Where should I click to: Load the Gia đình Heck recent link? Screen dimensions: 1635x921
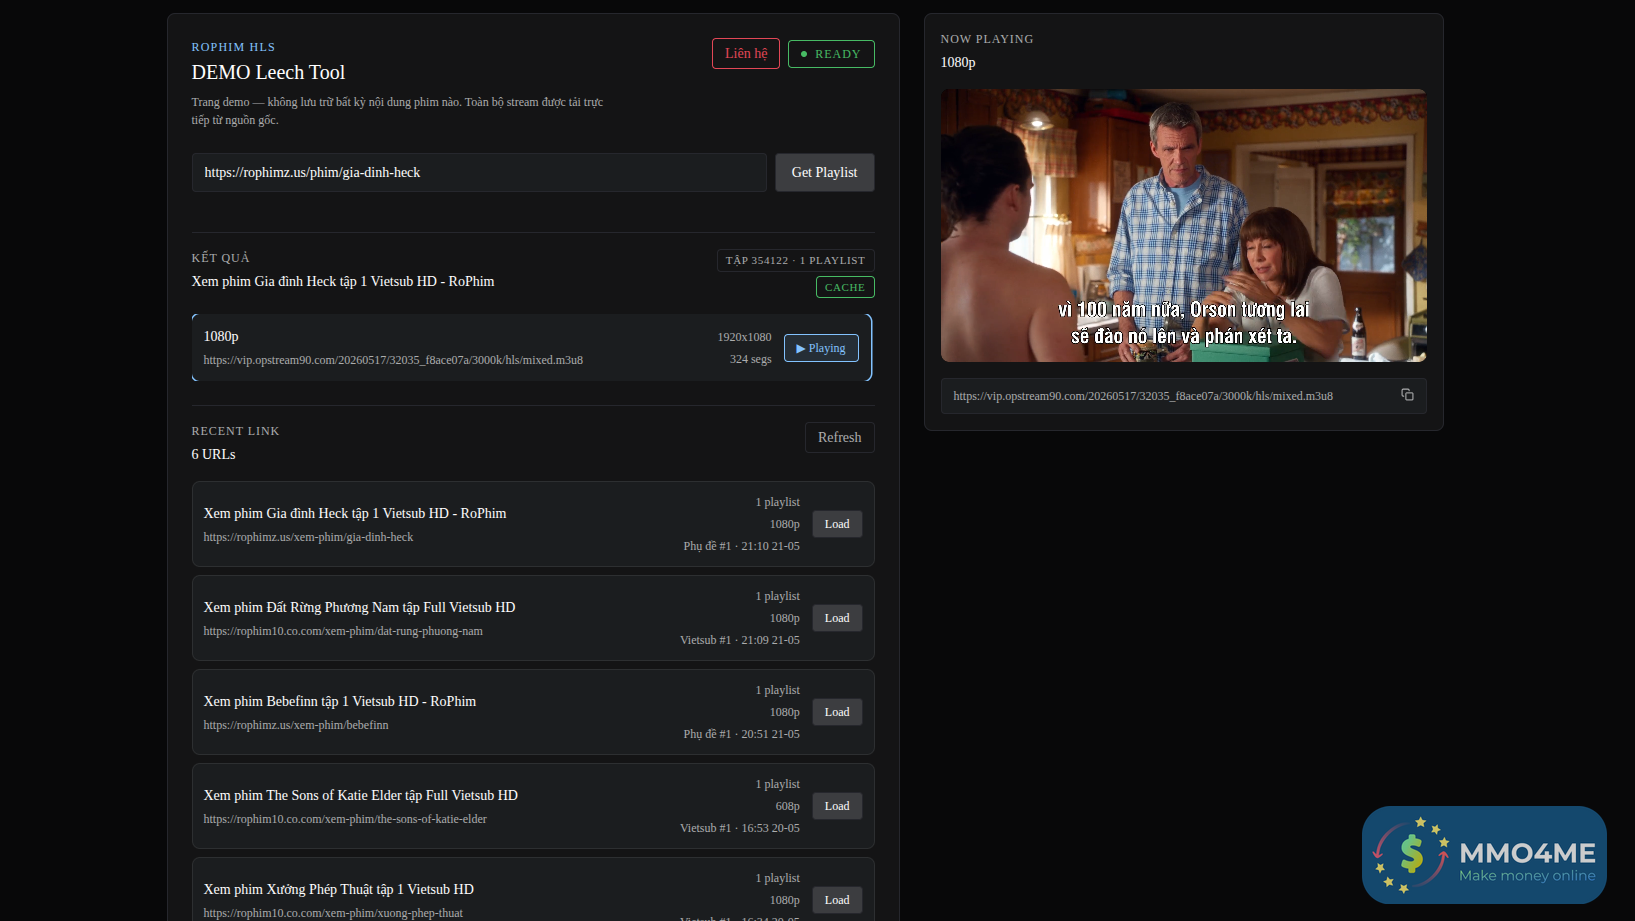click(x=837, y=524)
